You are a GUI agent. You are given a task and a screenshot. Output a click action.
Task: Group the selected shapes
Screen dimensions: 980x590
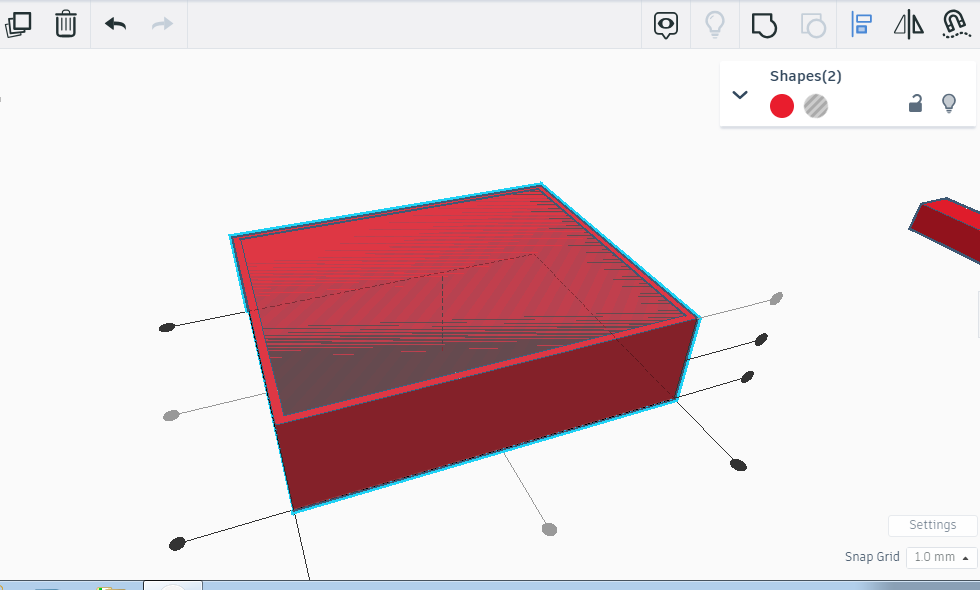tap(764, 25)
